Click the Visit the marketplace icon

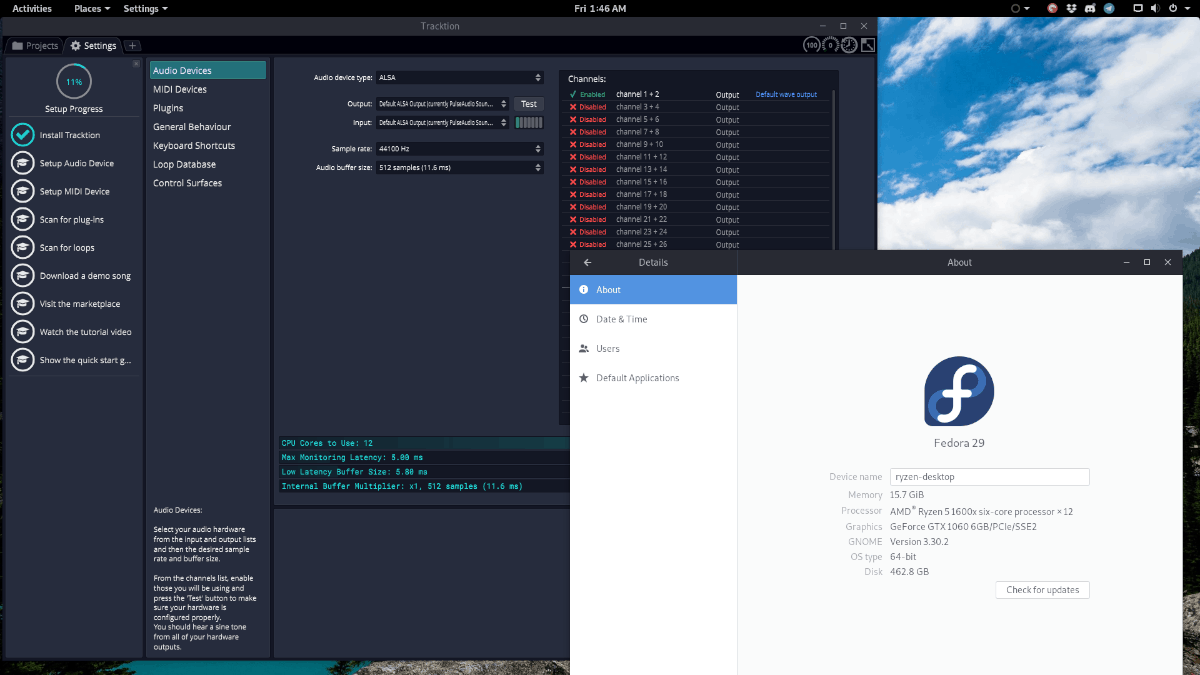pos(22,304)
